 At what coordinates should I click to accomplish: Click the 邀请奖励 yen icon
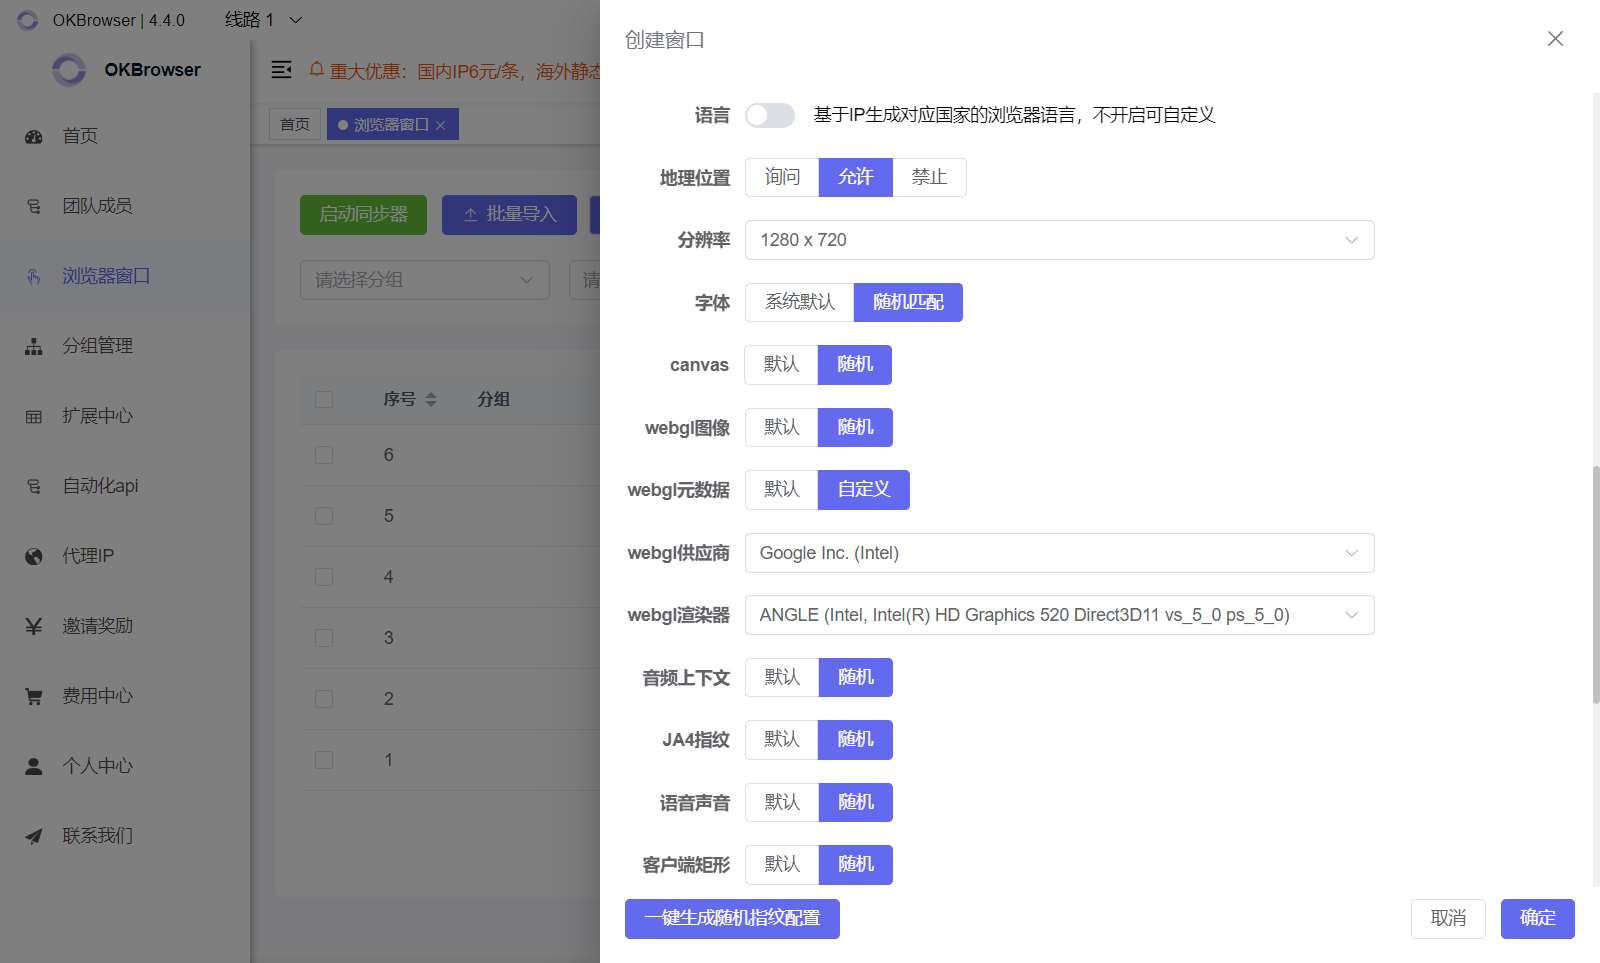[x=34, y=627]
